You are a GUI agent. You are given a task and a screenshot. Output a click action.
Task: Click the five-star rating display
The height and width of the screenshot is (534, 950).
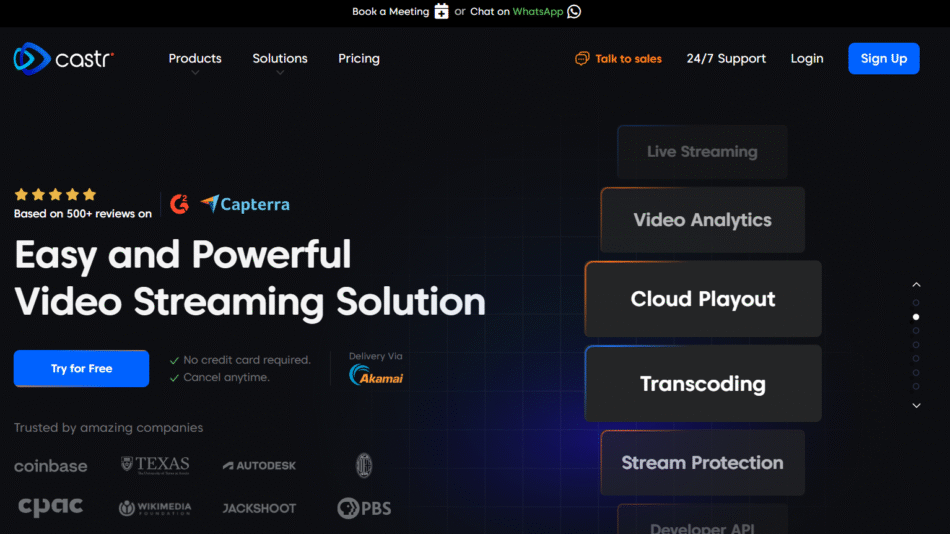[x=55, y=194]
